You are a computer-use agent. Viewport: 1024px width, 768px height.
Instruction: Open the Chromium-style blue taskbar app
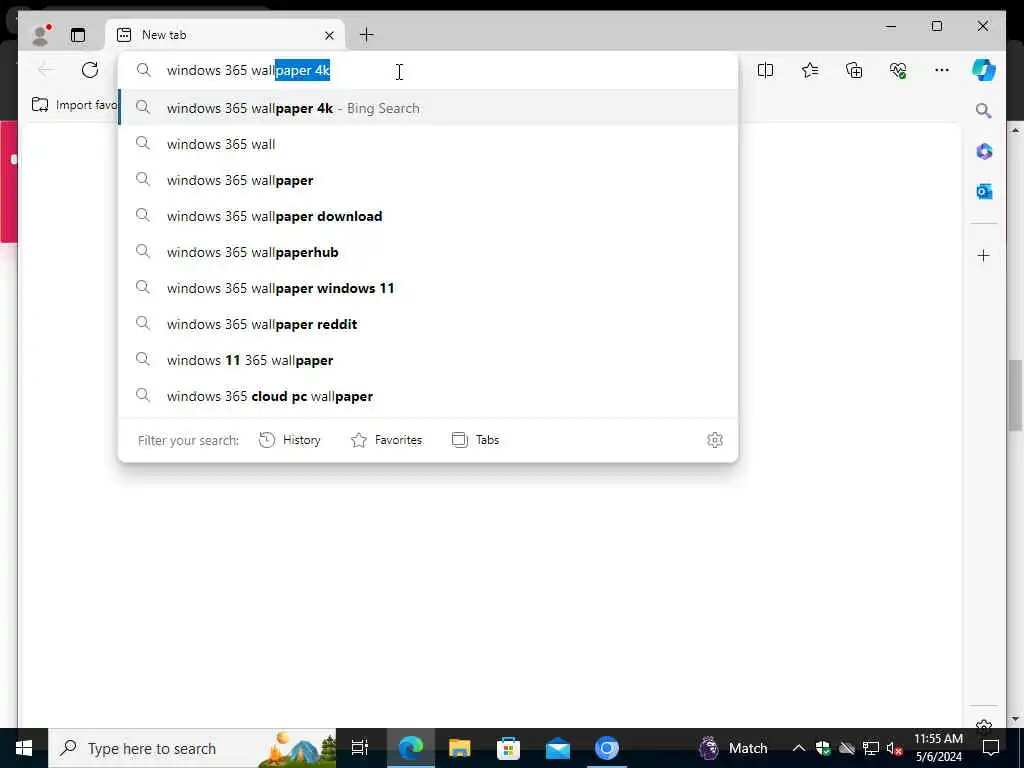[x=607, y=748]
